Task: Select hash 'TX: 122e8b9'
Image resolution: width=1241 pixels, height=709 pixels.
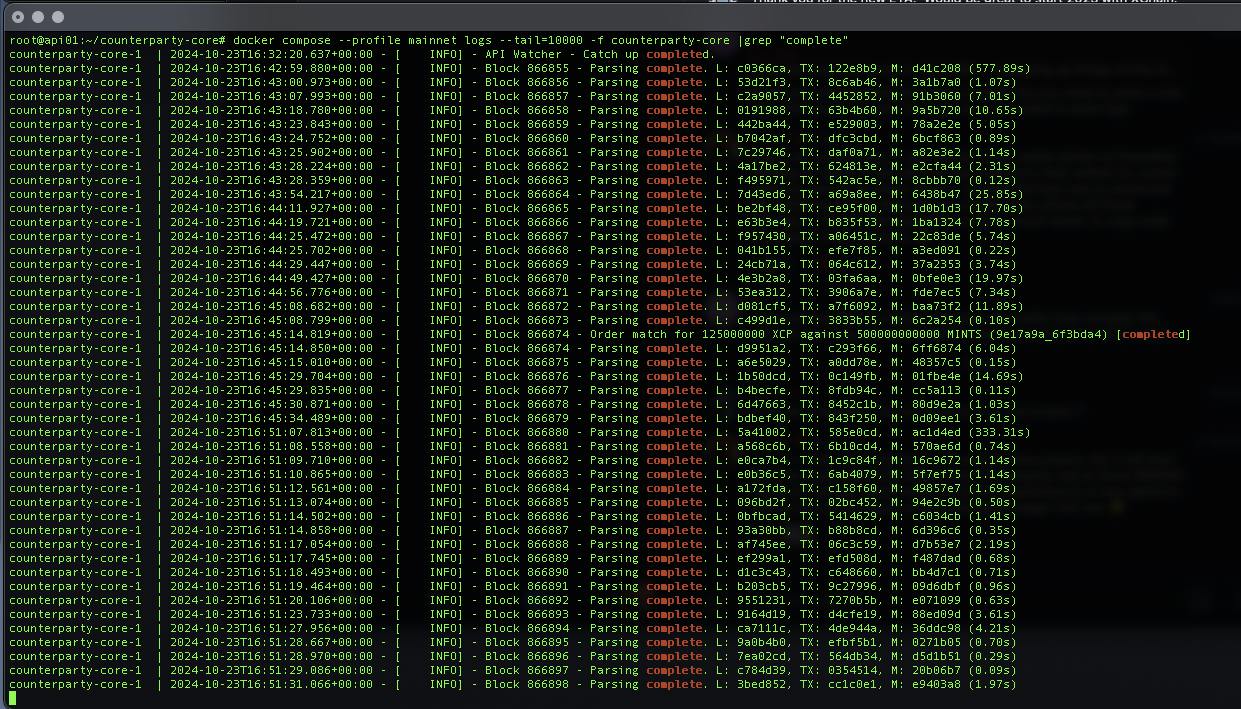Action: [836, 68]
